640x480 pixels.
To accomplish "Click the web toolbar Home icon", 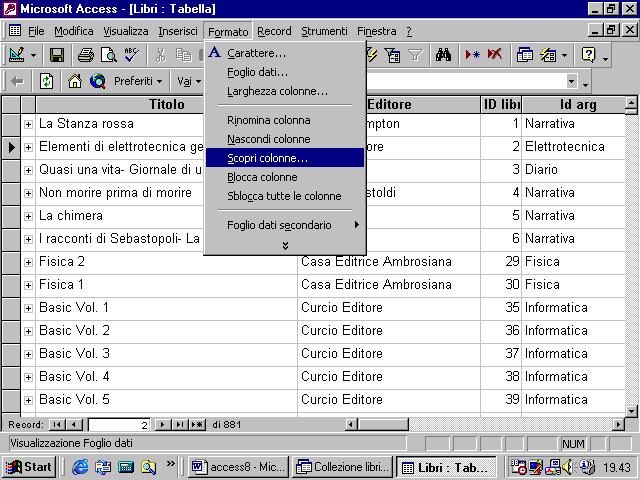I will pyautogui.click(x=75, y=81).
